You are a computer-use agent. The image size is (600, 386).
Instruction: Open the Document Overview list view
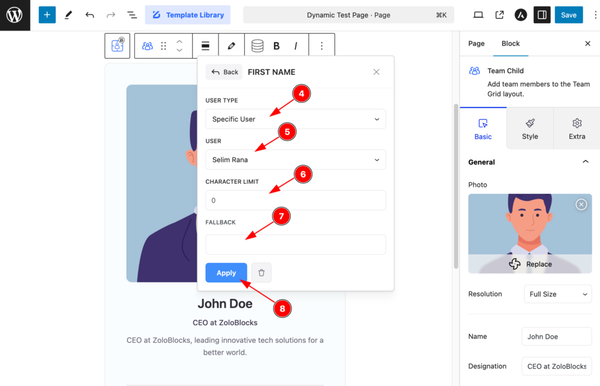click(132, 15)
